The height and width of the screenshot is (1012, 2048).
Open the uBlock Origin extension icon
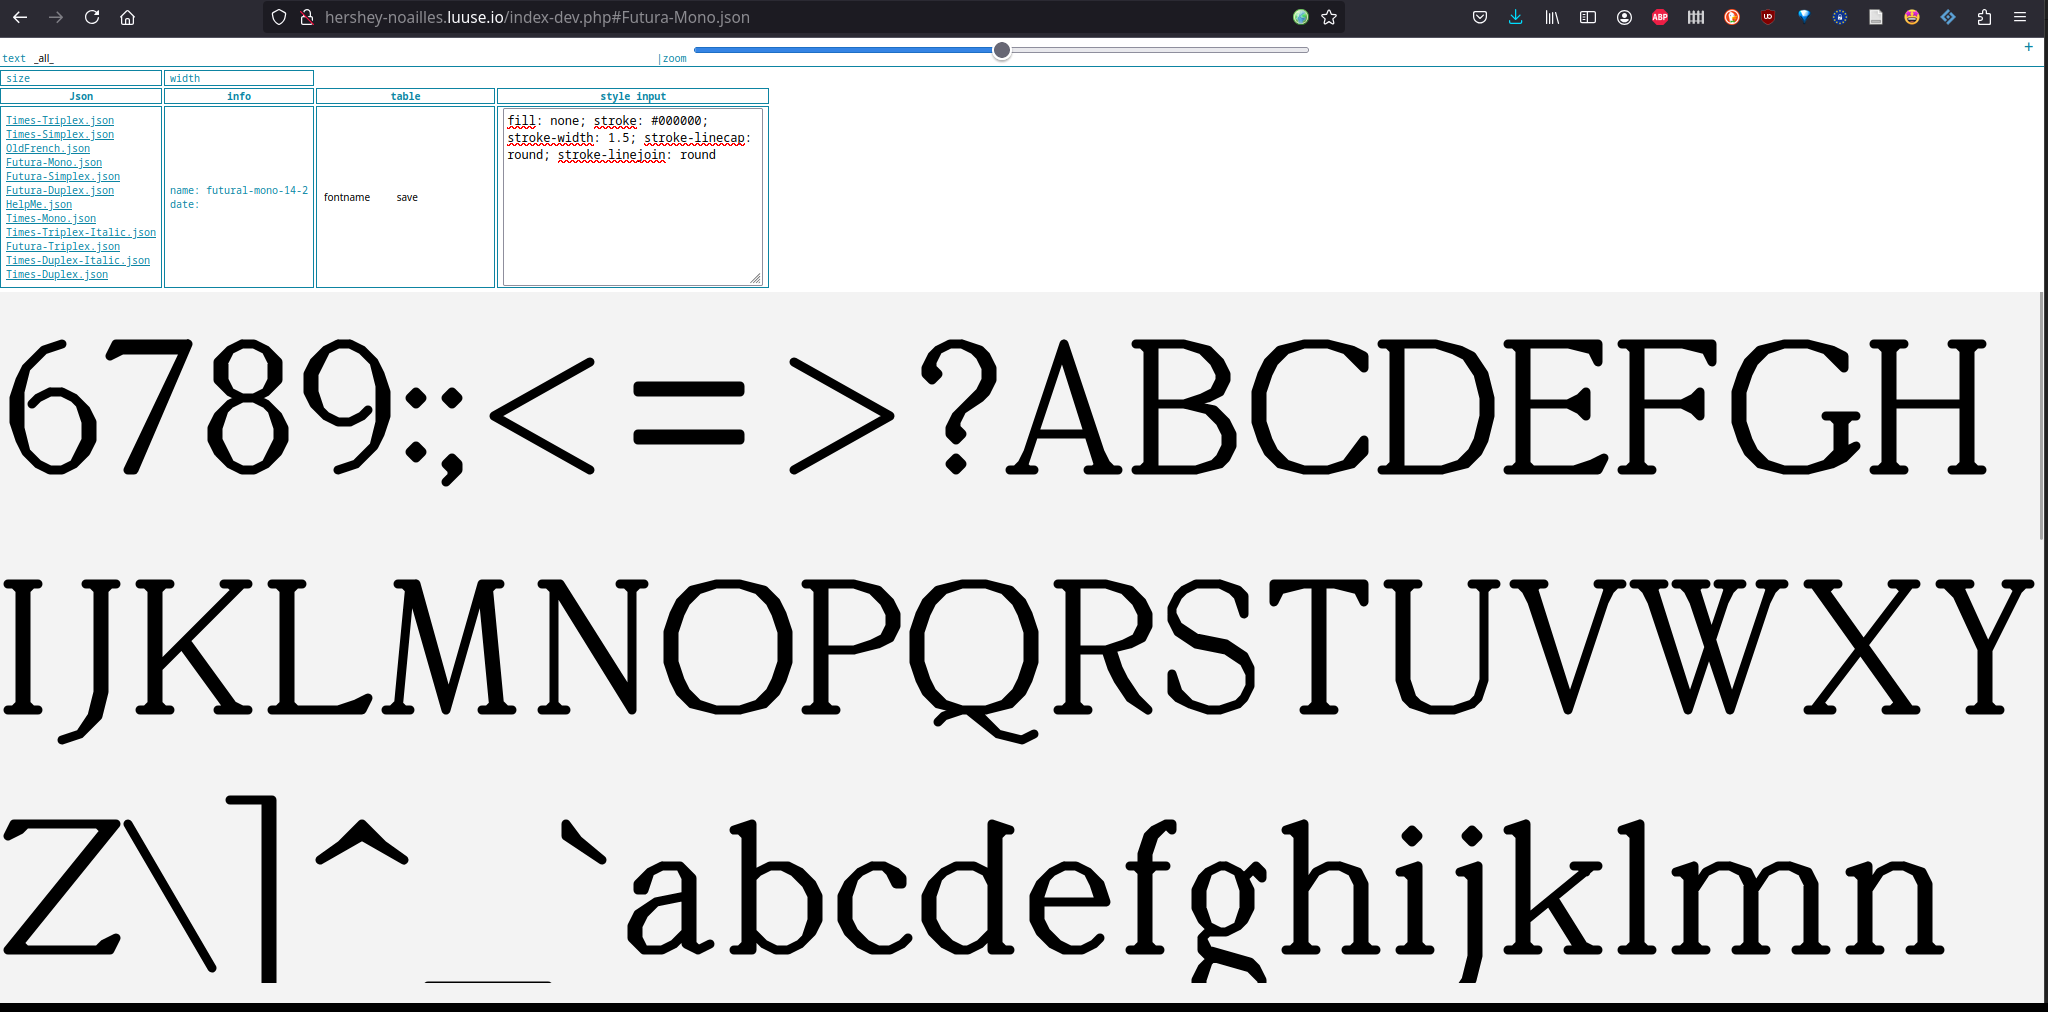[1768, 17]
